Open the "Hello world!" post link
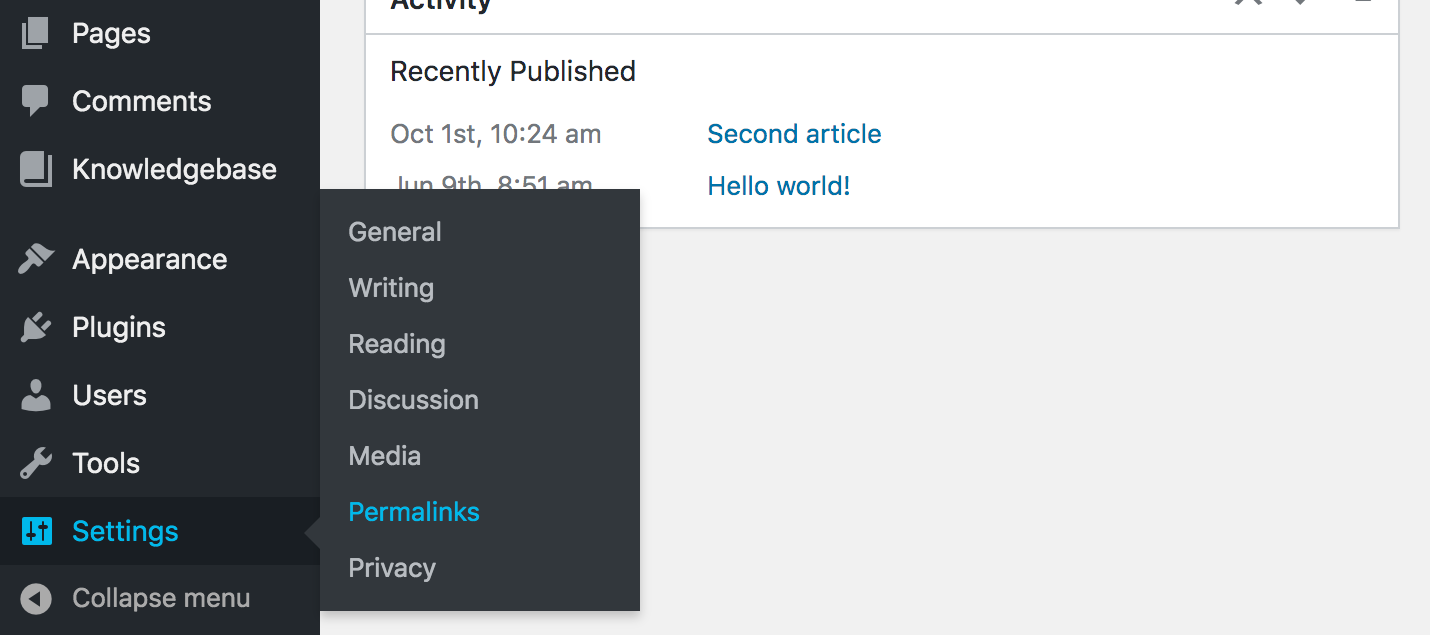The width and height of the screenshot is (1430, 635). [779, 186]
